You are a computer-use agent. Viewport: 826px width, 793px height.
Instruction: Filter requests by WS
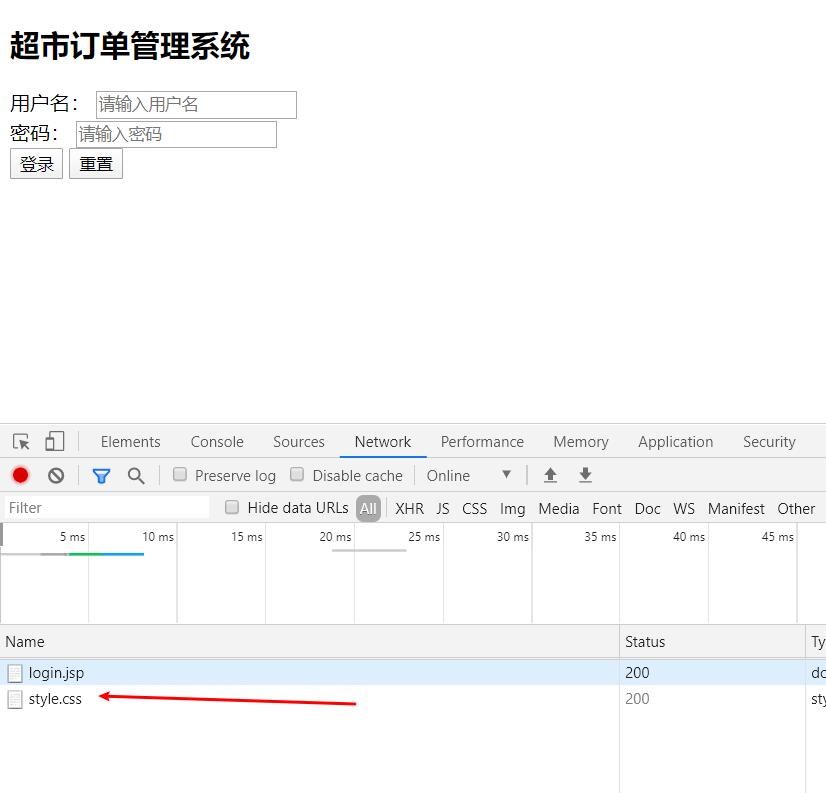point(684,508)
